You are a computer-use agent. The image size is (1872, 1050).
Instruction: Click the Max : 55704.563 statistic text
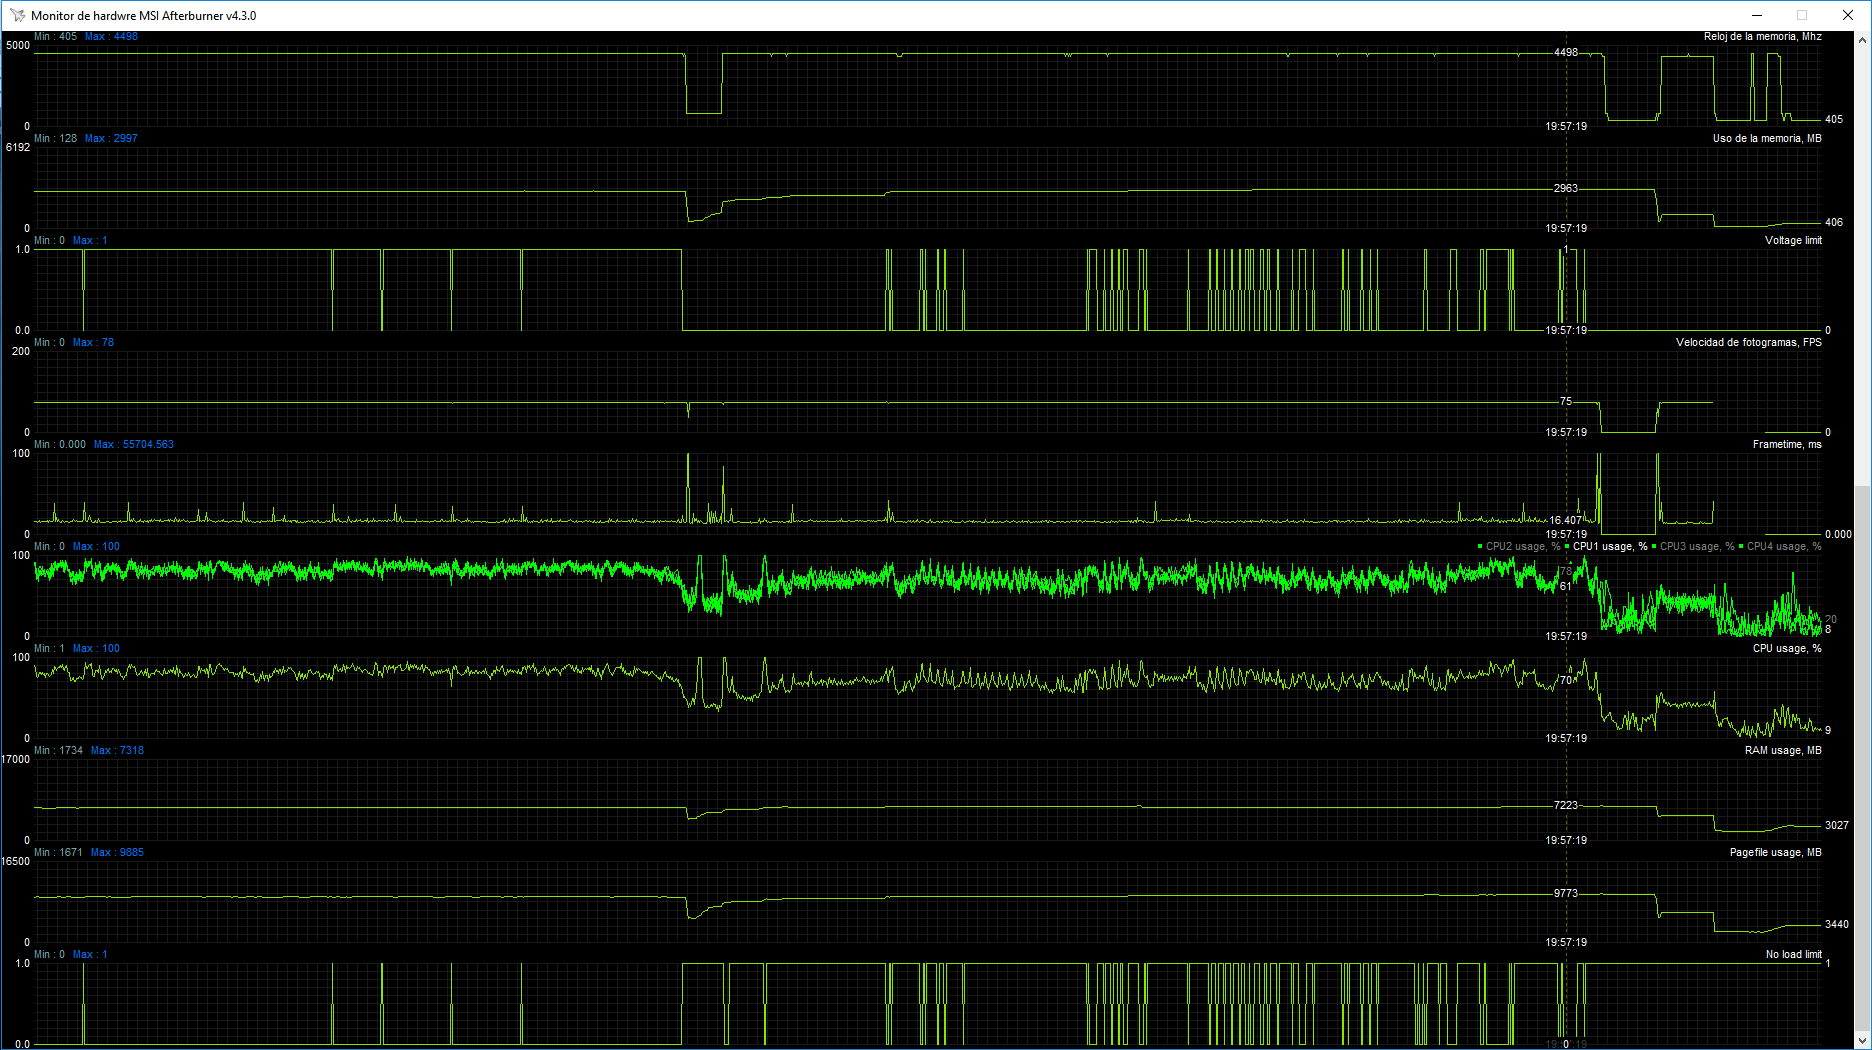click(x=133, y=443)
